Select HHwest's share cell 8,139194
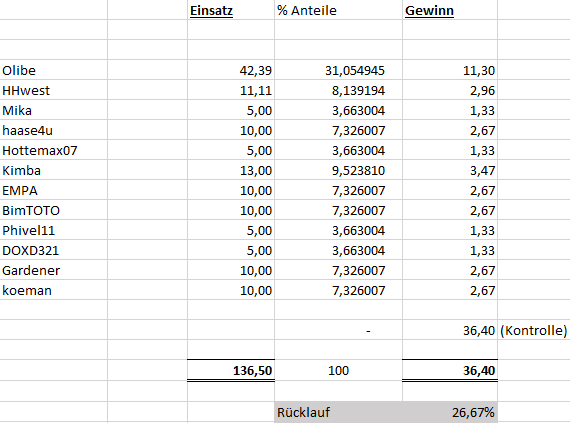 point(338,90)
